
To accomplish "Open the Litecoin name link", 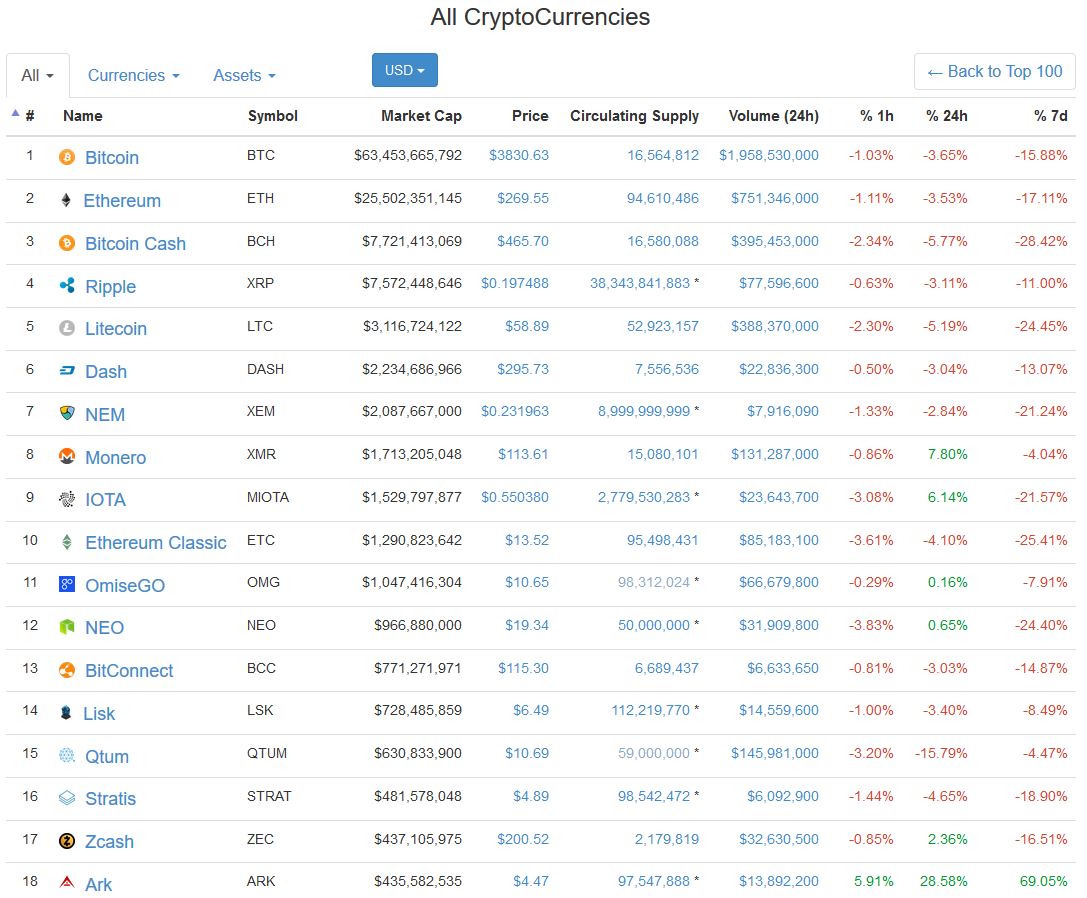I will click(116, 329).
